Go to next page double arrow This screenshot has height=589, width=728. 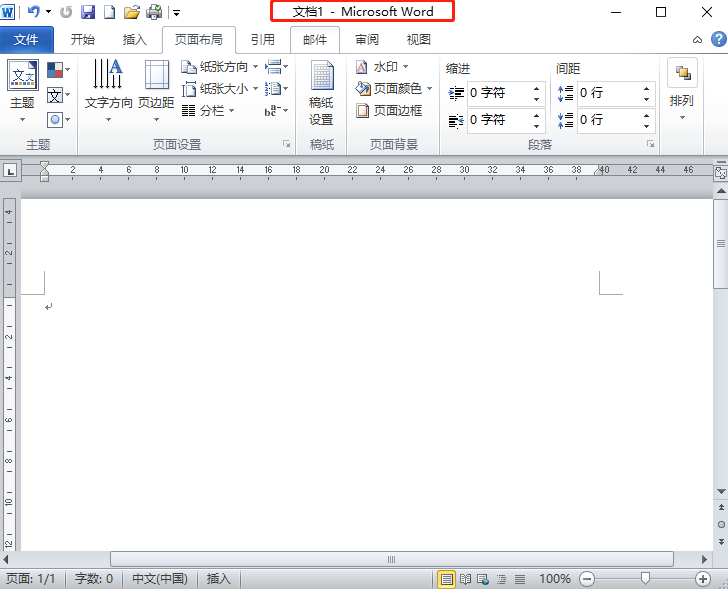721,542
